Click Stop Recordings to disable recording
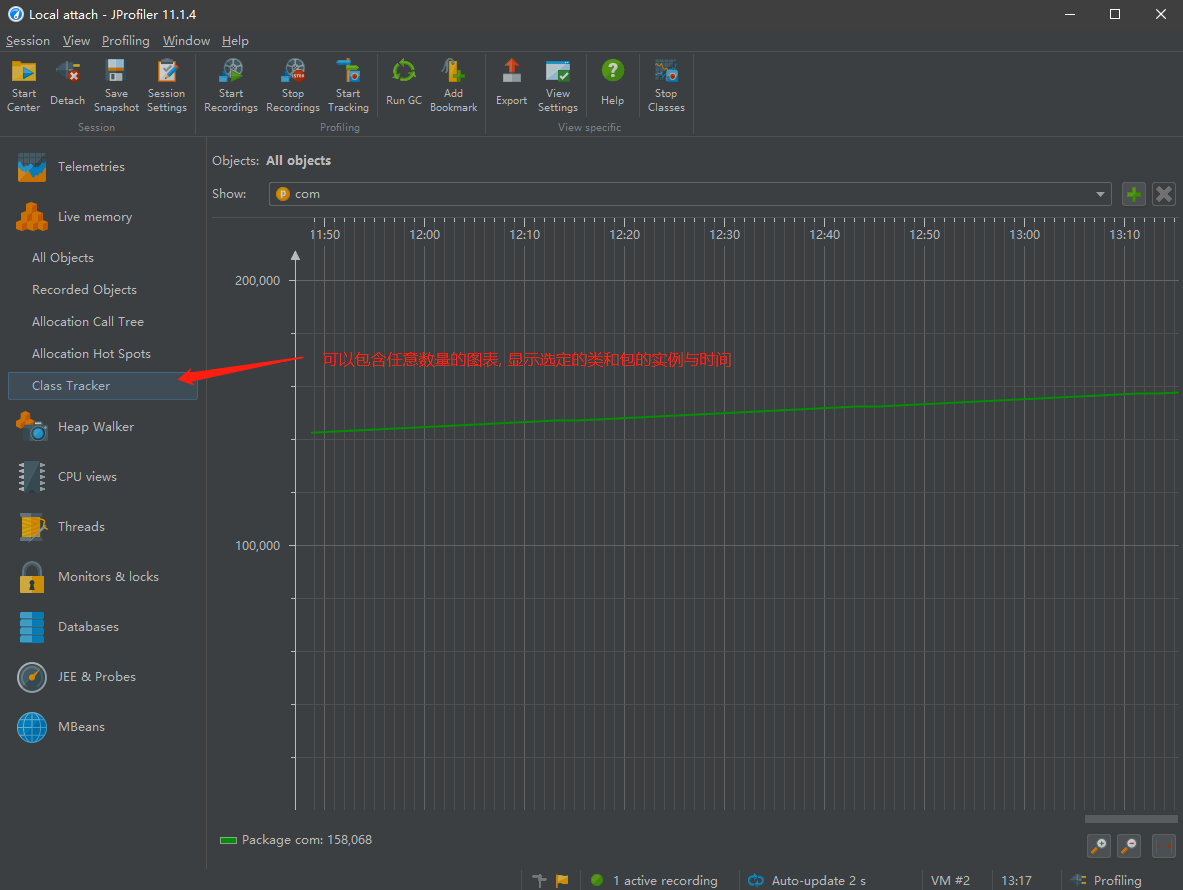 pyautogui.click(x=292, y=84)
